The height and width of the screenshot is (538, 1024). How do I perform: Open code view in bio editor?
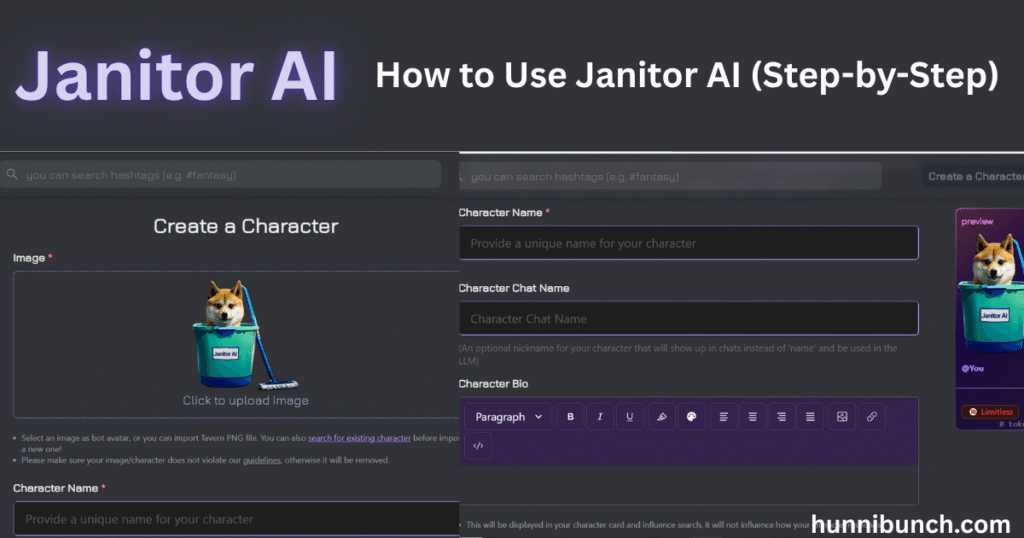(x=478, y=446)
